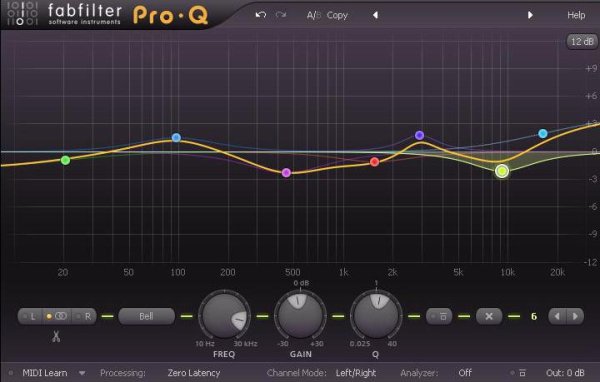
Task: Select the blue EQ band at 100 Hz
Action: pyautogui.click(x=176, y=137)
